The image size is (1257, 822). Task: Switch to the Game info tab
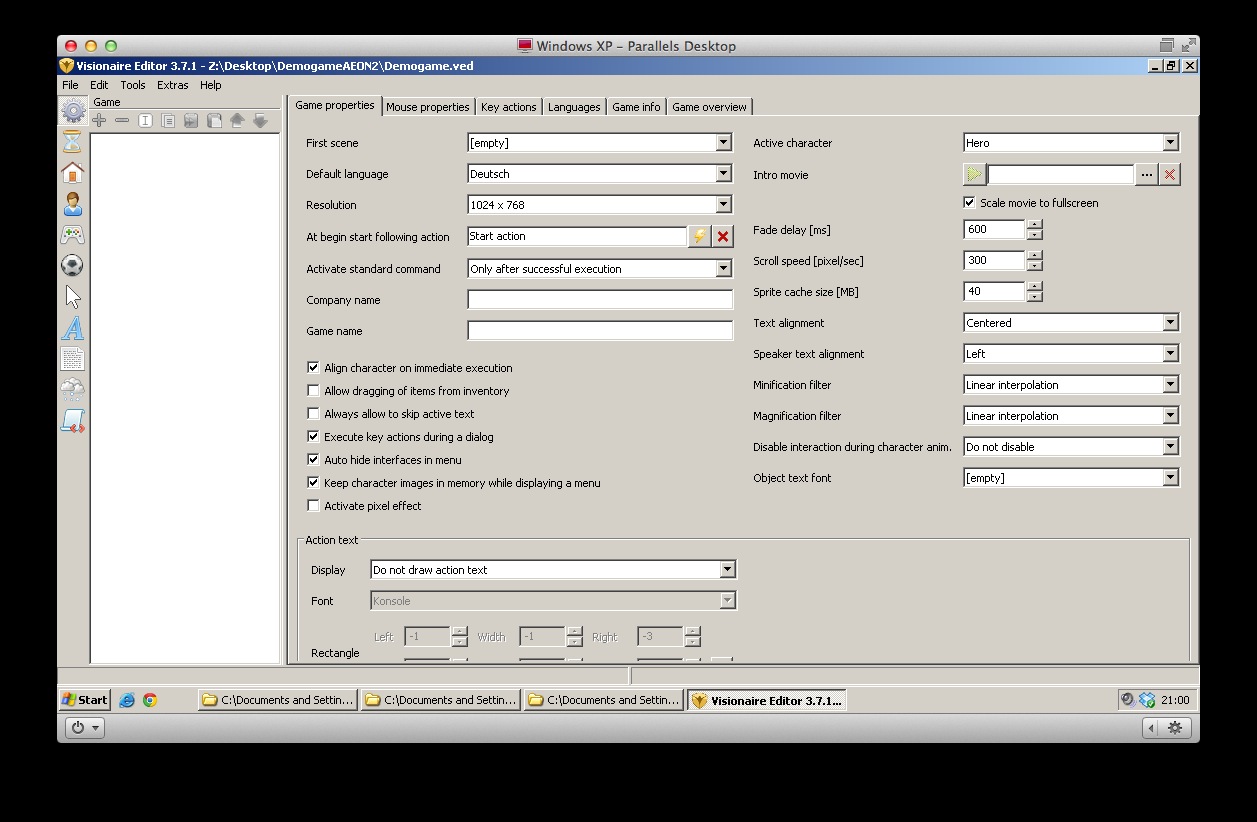click(x=636, y=107)
